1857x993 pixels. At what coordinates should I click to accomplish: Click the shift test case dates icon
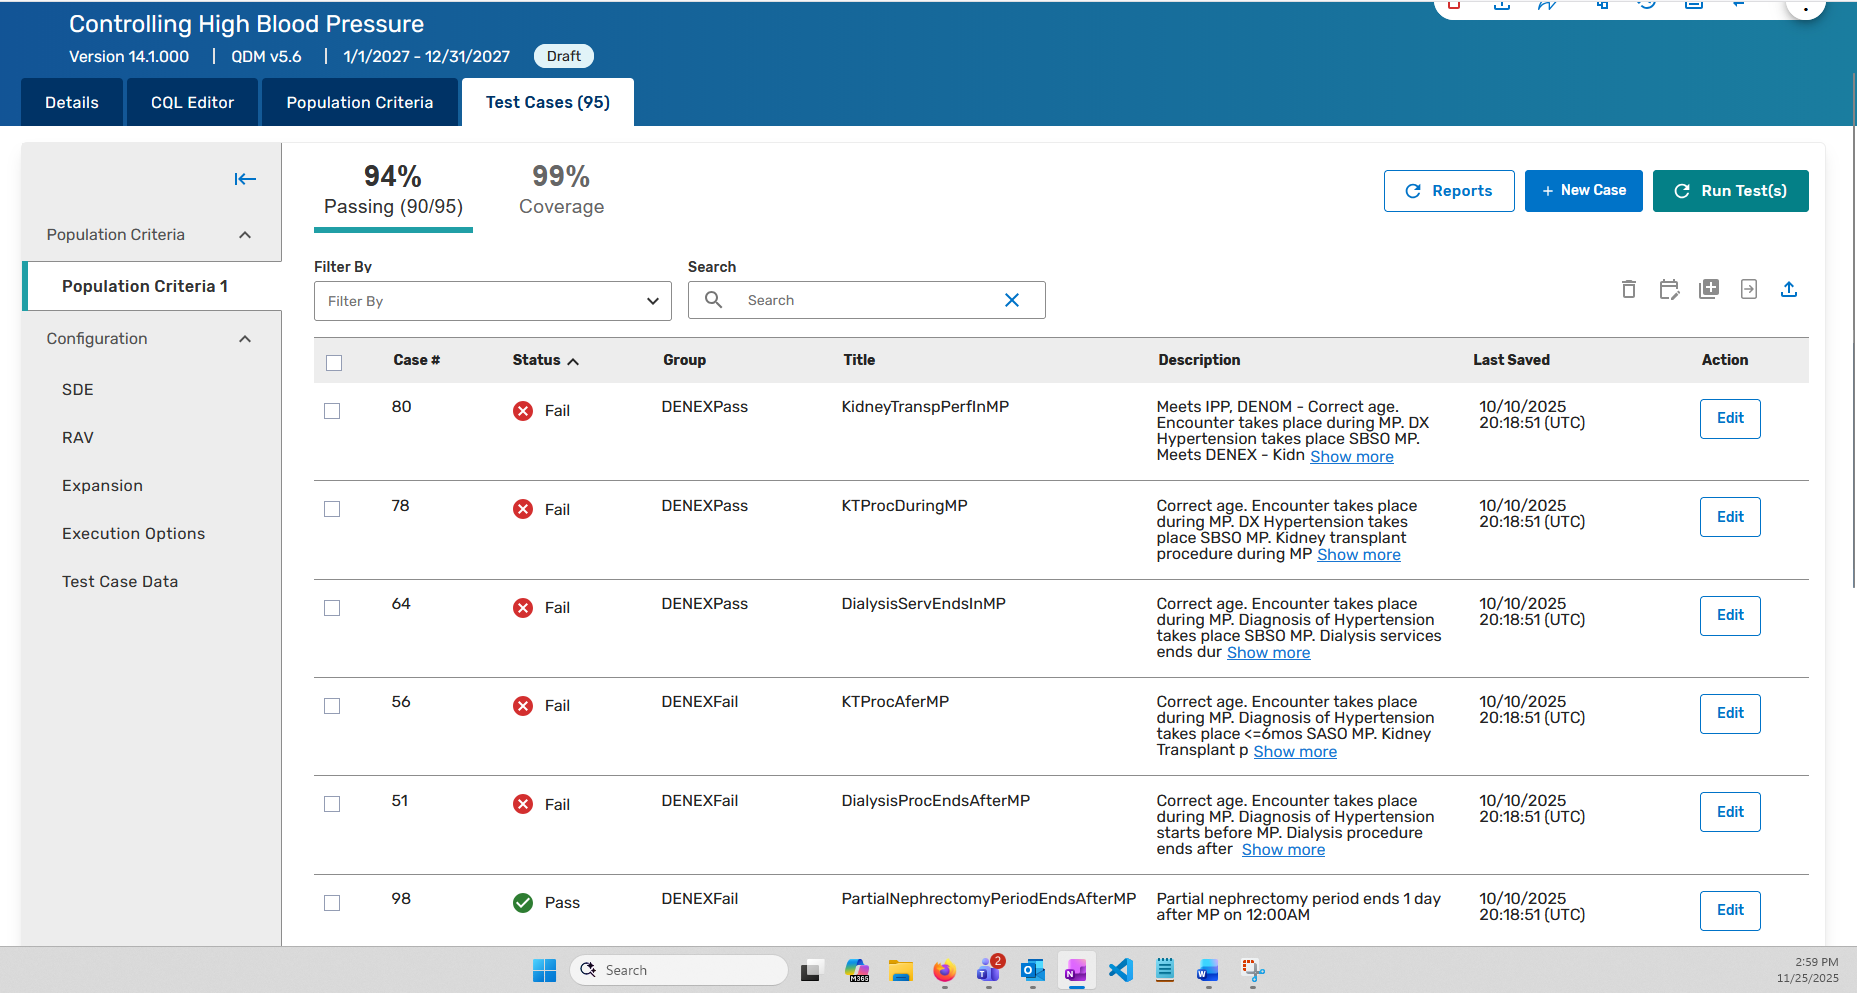(x=1669, y=290)
